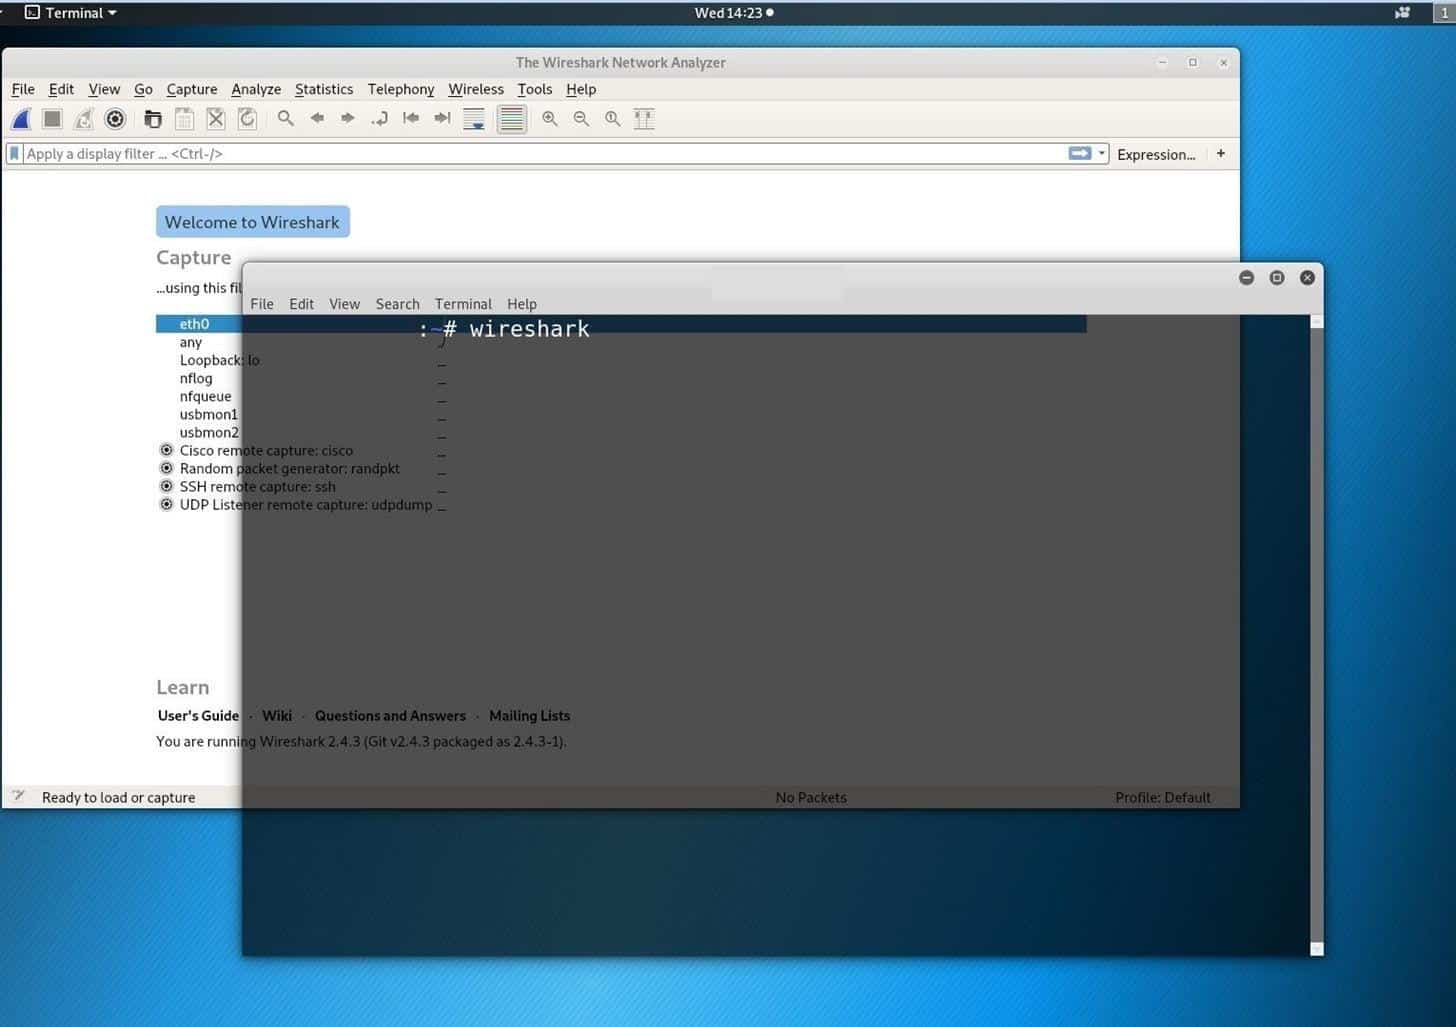This screenshot has width=1456, height=1027.
Task: Click the close capture file icon
Action: pyautogui.click(x=215, y=119)
